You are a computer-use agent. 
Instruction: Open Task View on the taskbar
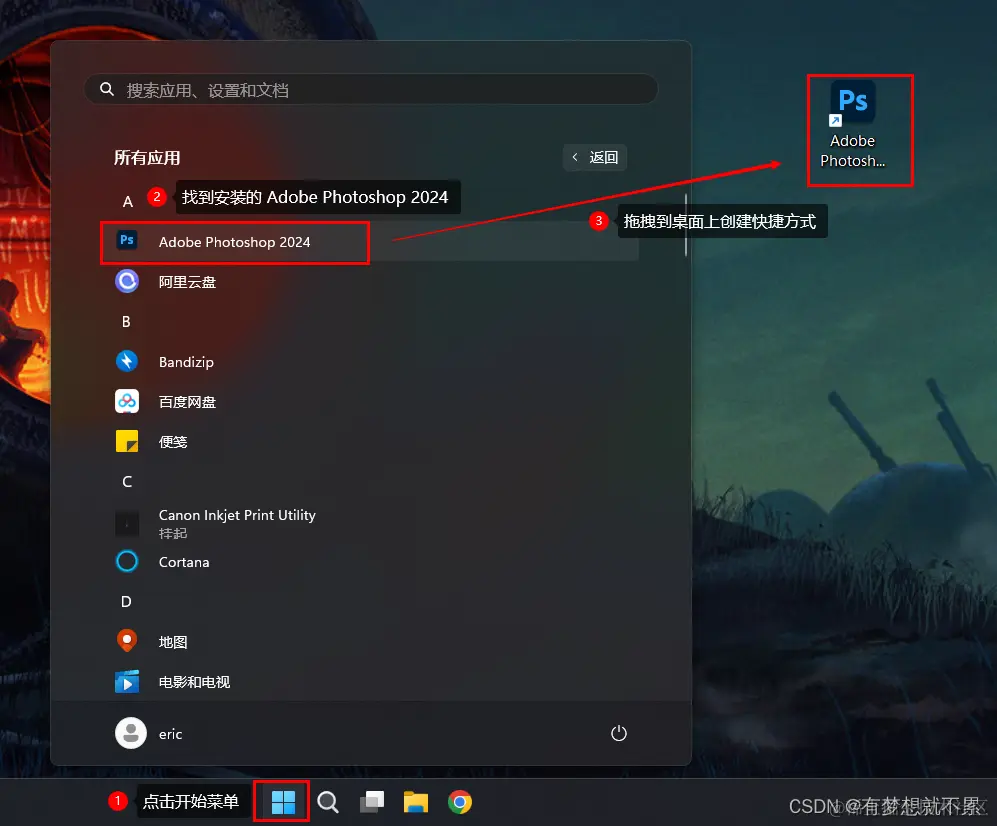[x=372, y=802]
